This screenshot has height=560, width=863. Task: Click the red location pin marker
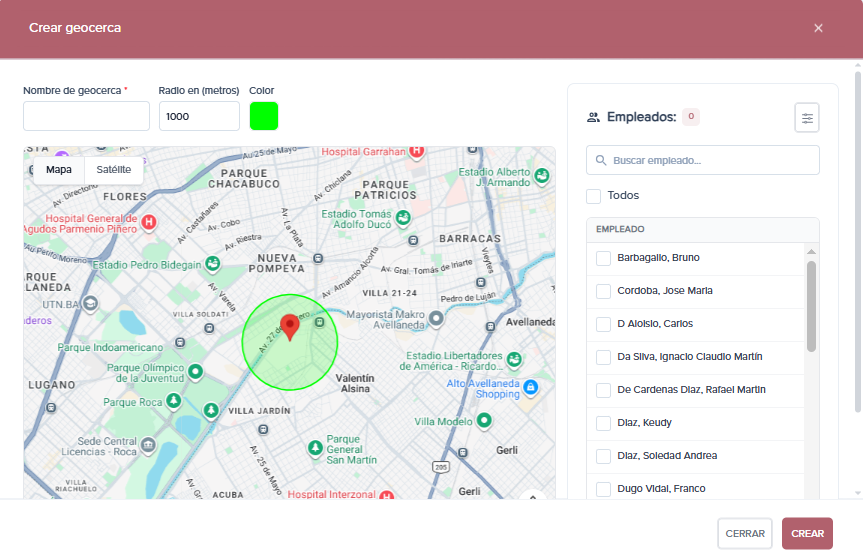290,328
